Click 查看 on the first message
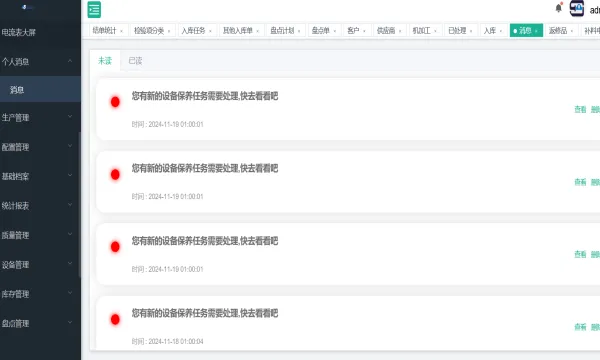Image resolution: width=600 pixels, height=360 pixels. pos(580,109)
